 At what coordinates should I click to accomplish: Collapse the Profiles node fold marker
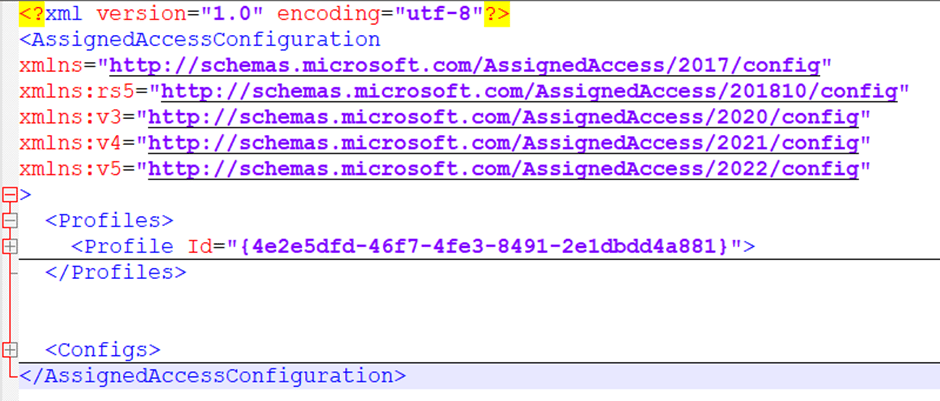click(11, 220)
